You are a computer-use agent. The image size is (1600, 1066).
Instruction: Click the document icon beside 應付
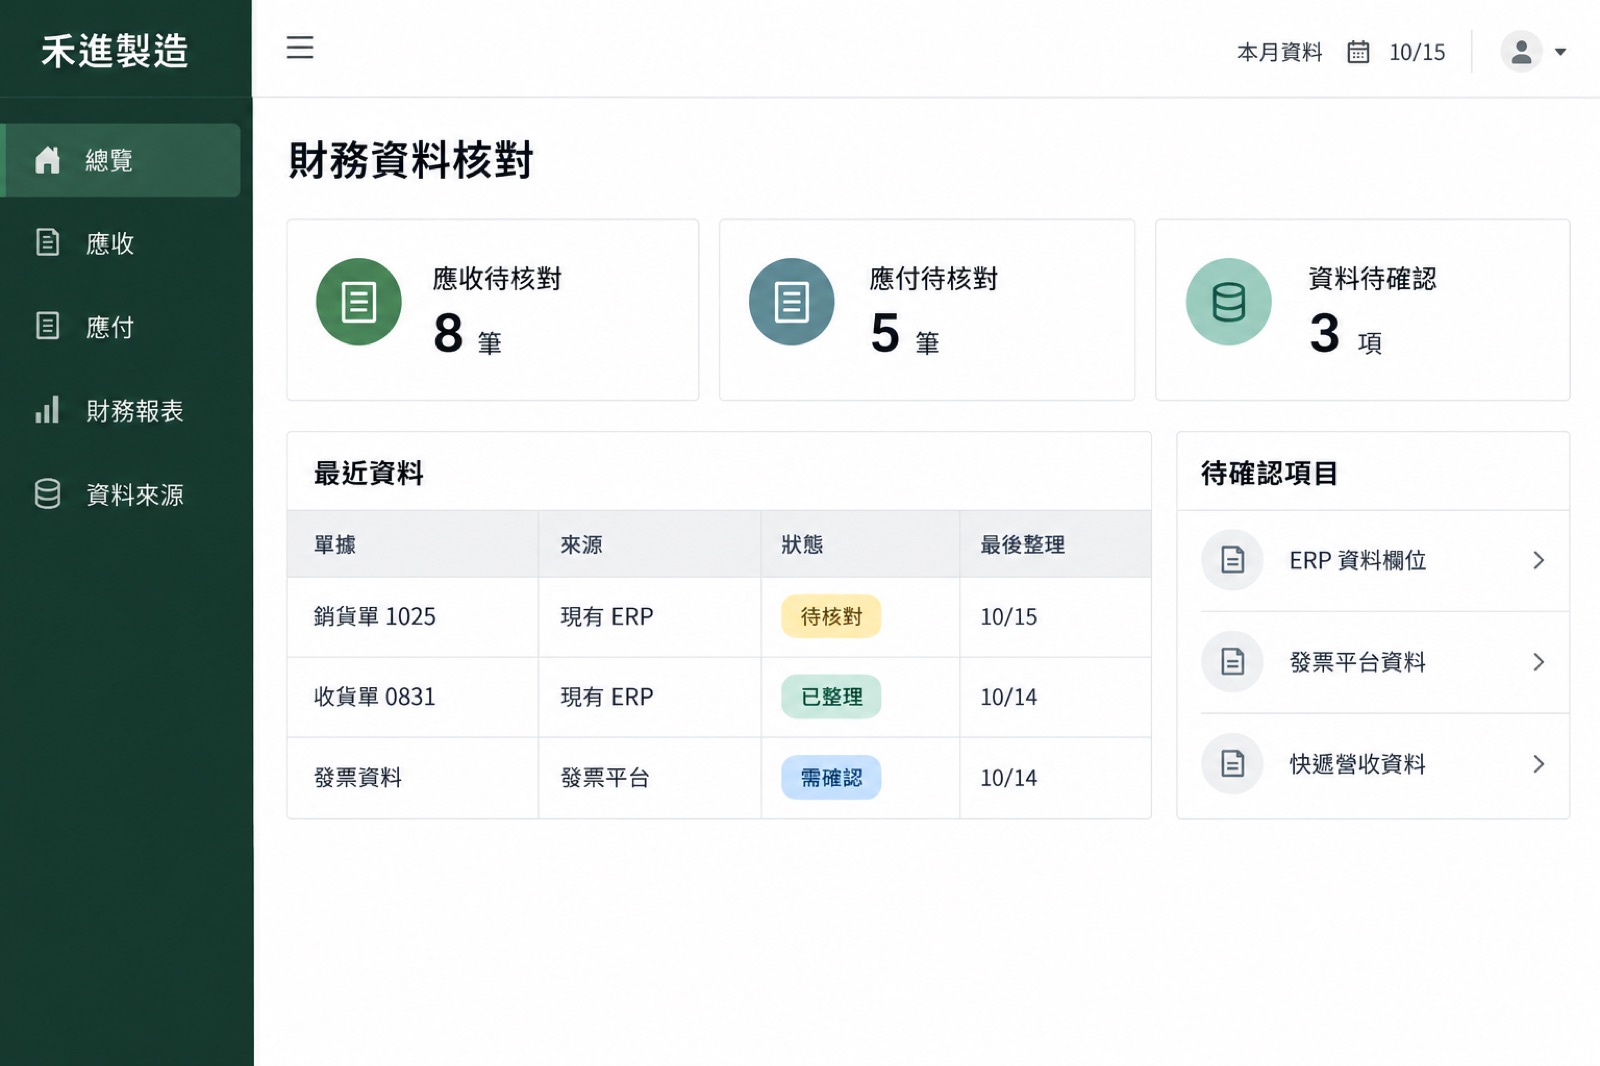point(48,326)
